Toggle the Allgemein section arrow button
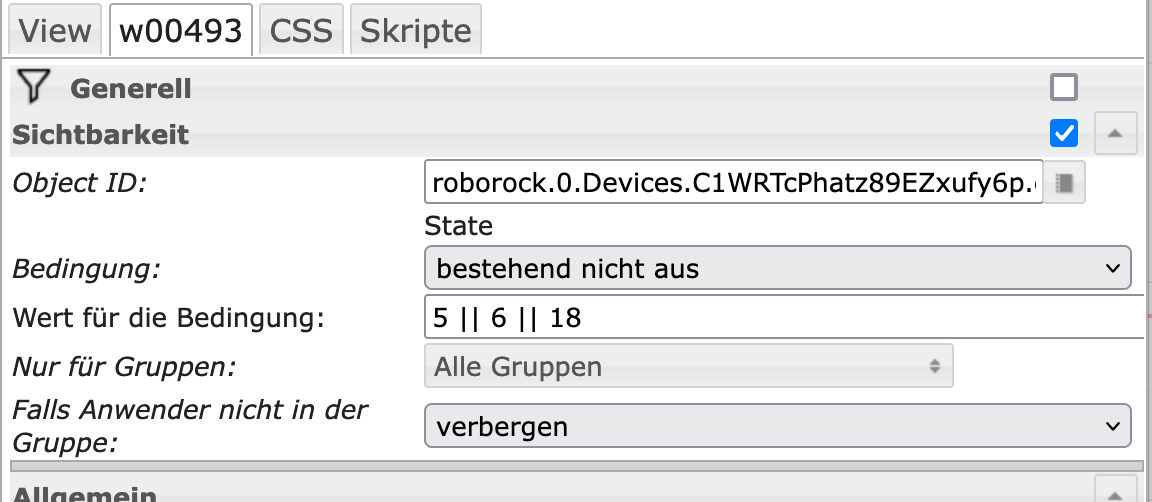The image size is (1152, 502). 1116,491
